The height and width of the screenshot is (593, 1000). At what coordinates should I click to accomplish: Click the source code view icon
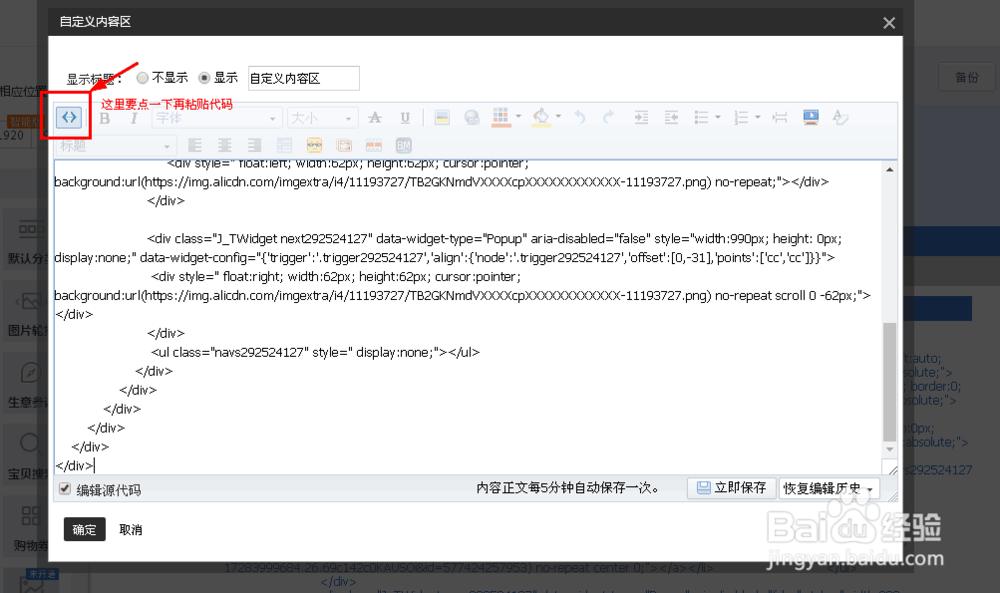(x=69, y=117)
